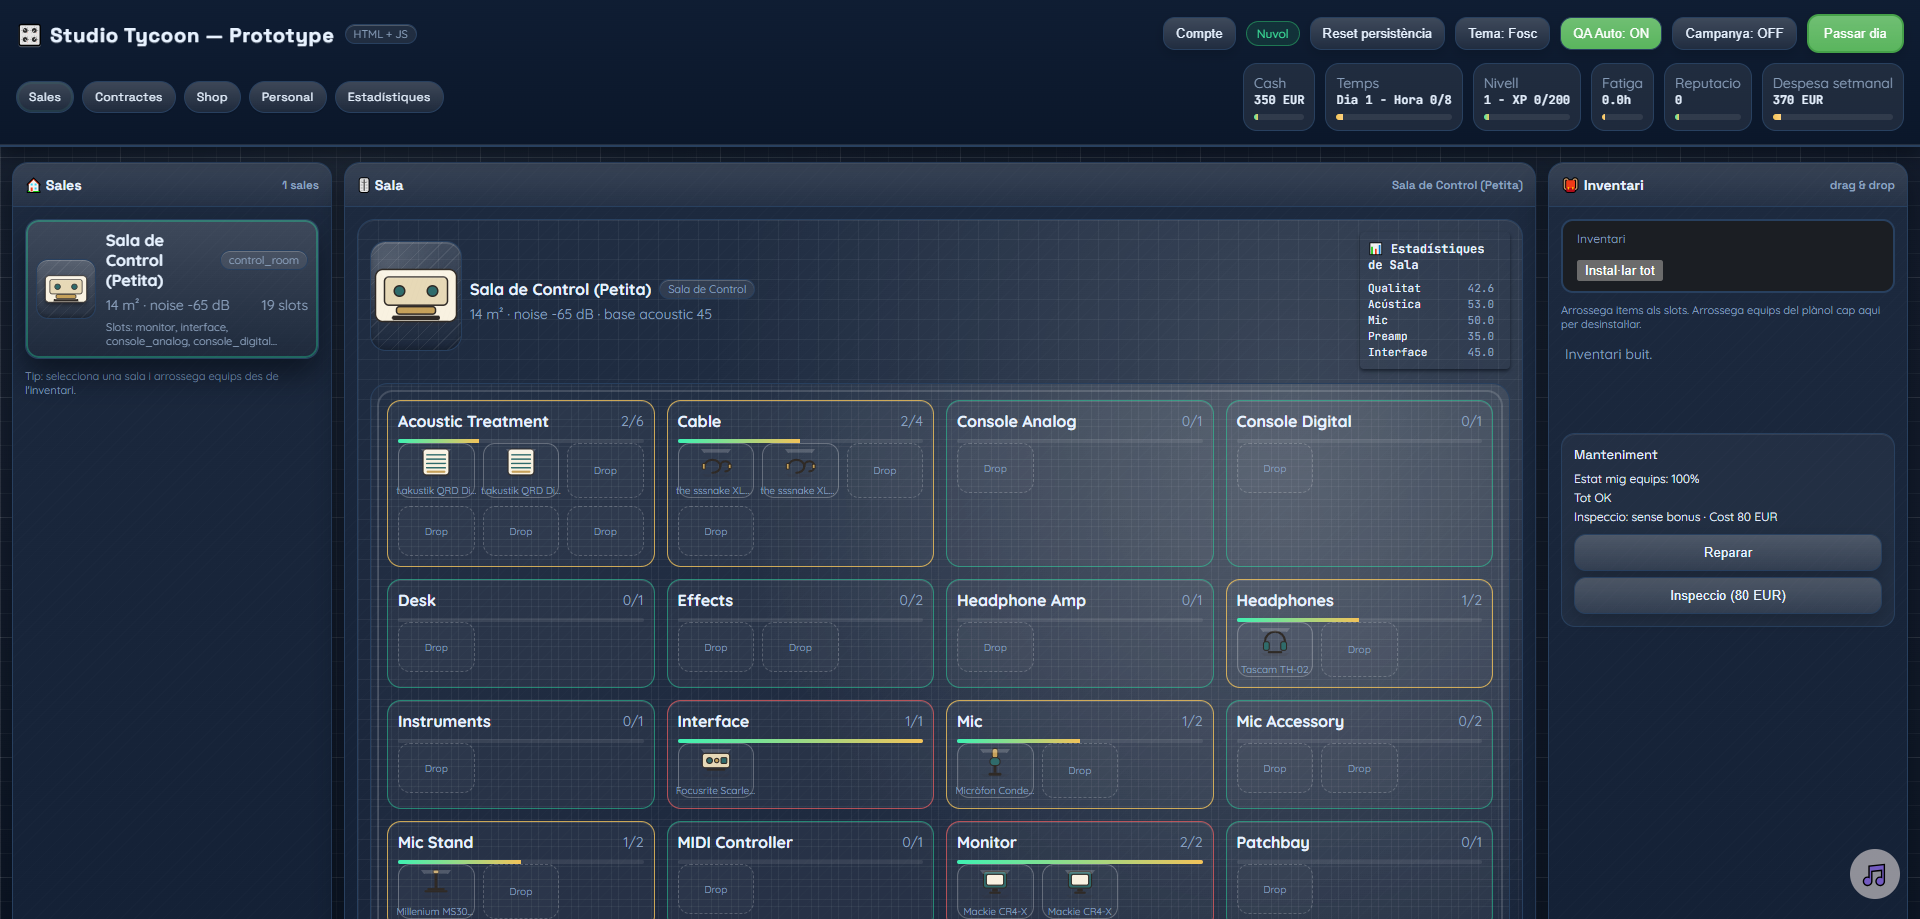This screenshot has width=1920, height=919.
Task: Click the music note floating button
Action: tap(1873, 875)
